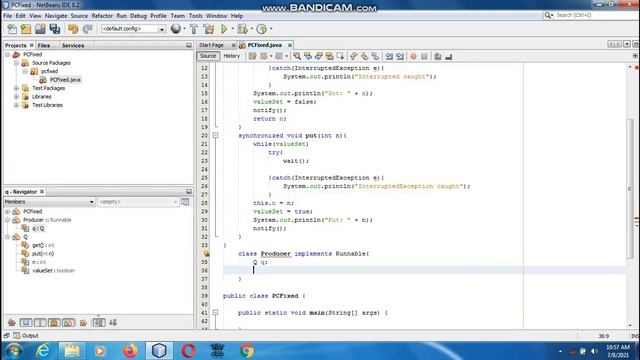Expand Test Libraries node

[16, 105]
